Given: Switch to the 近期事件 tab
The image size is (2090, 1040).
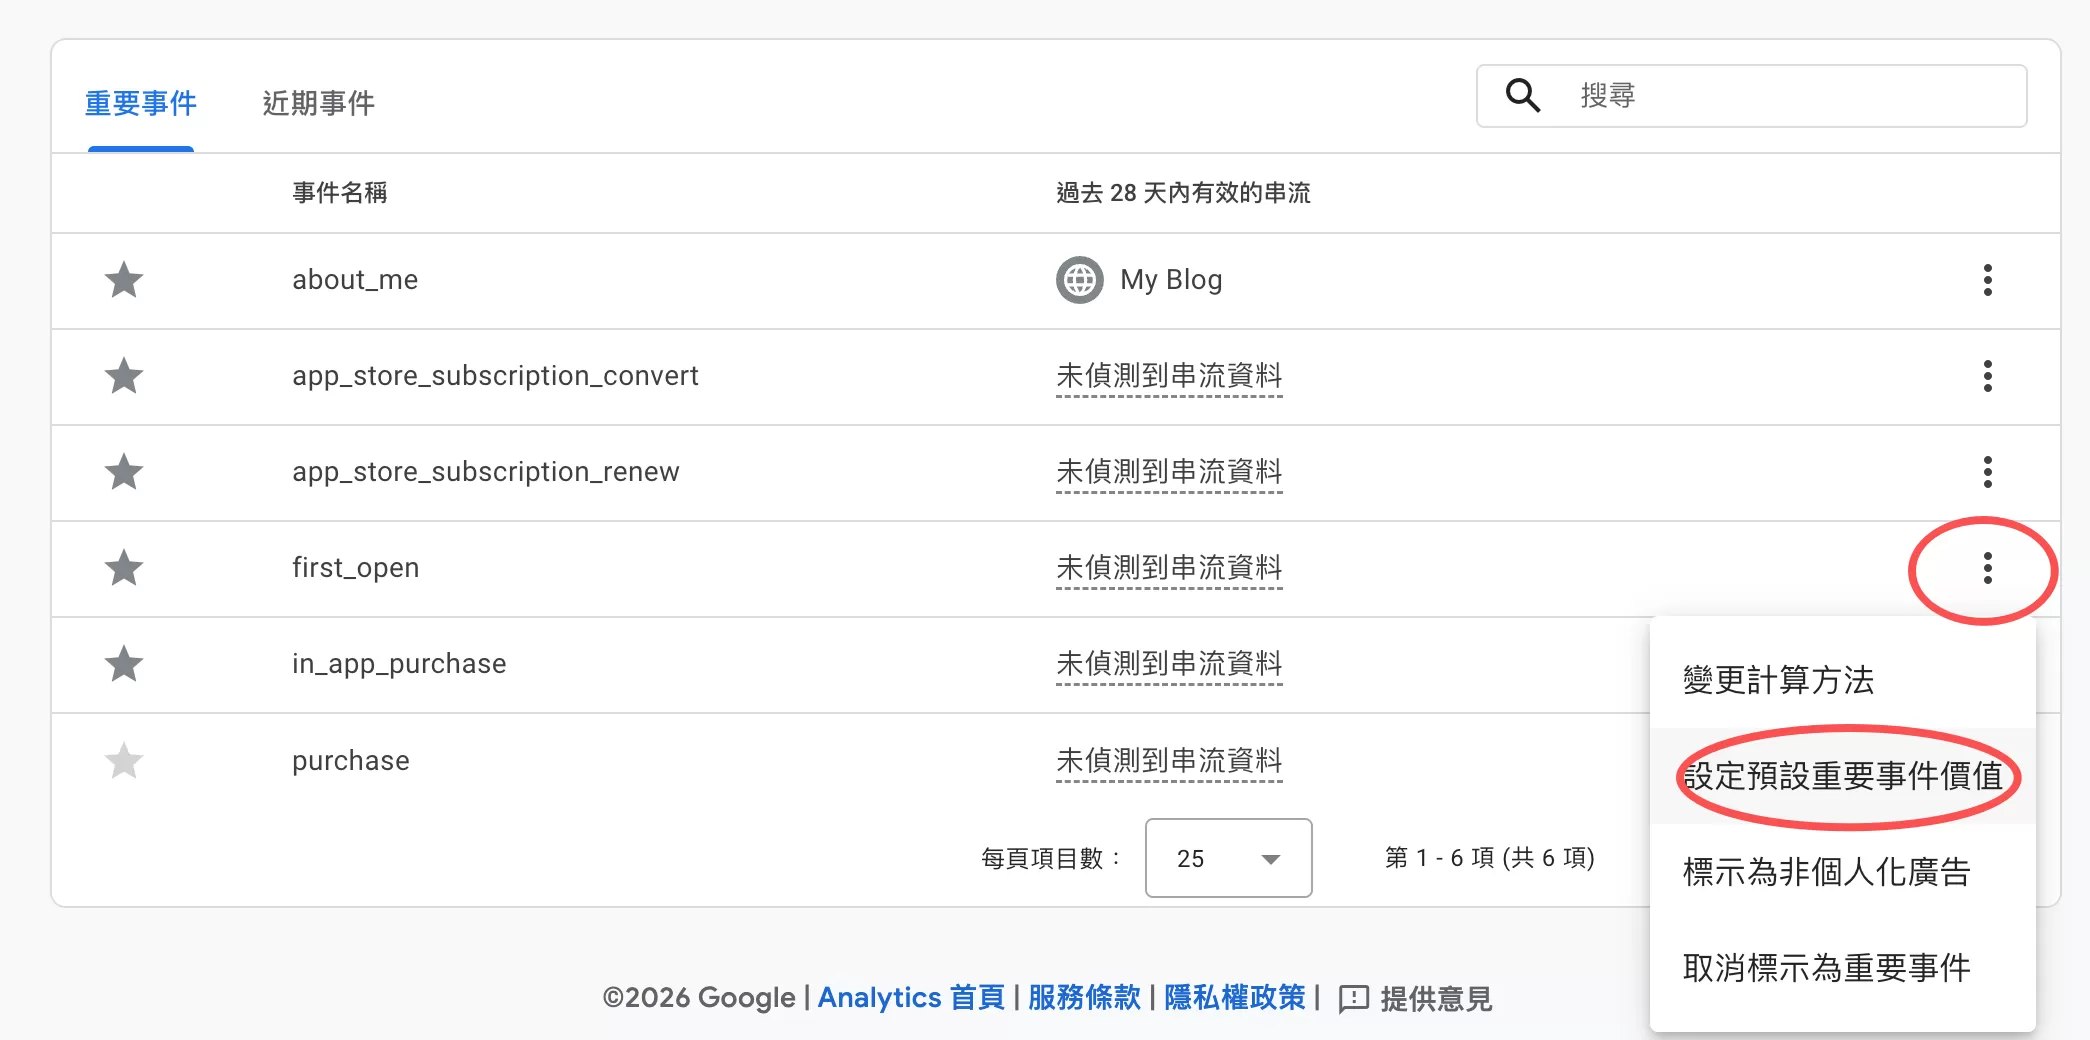Looking at the screenshot, I should (318, 104).
